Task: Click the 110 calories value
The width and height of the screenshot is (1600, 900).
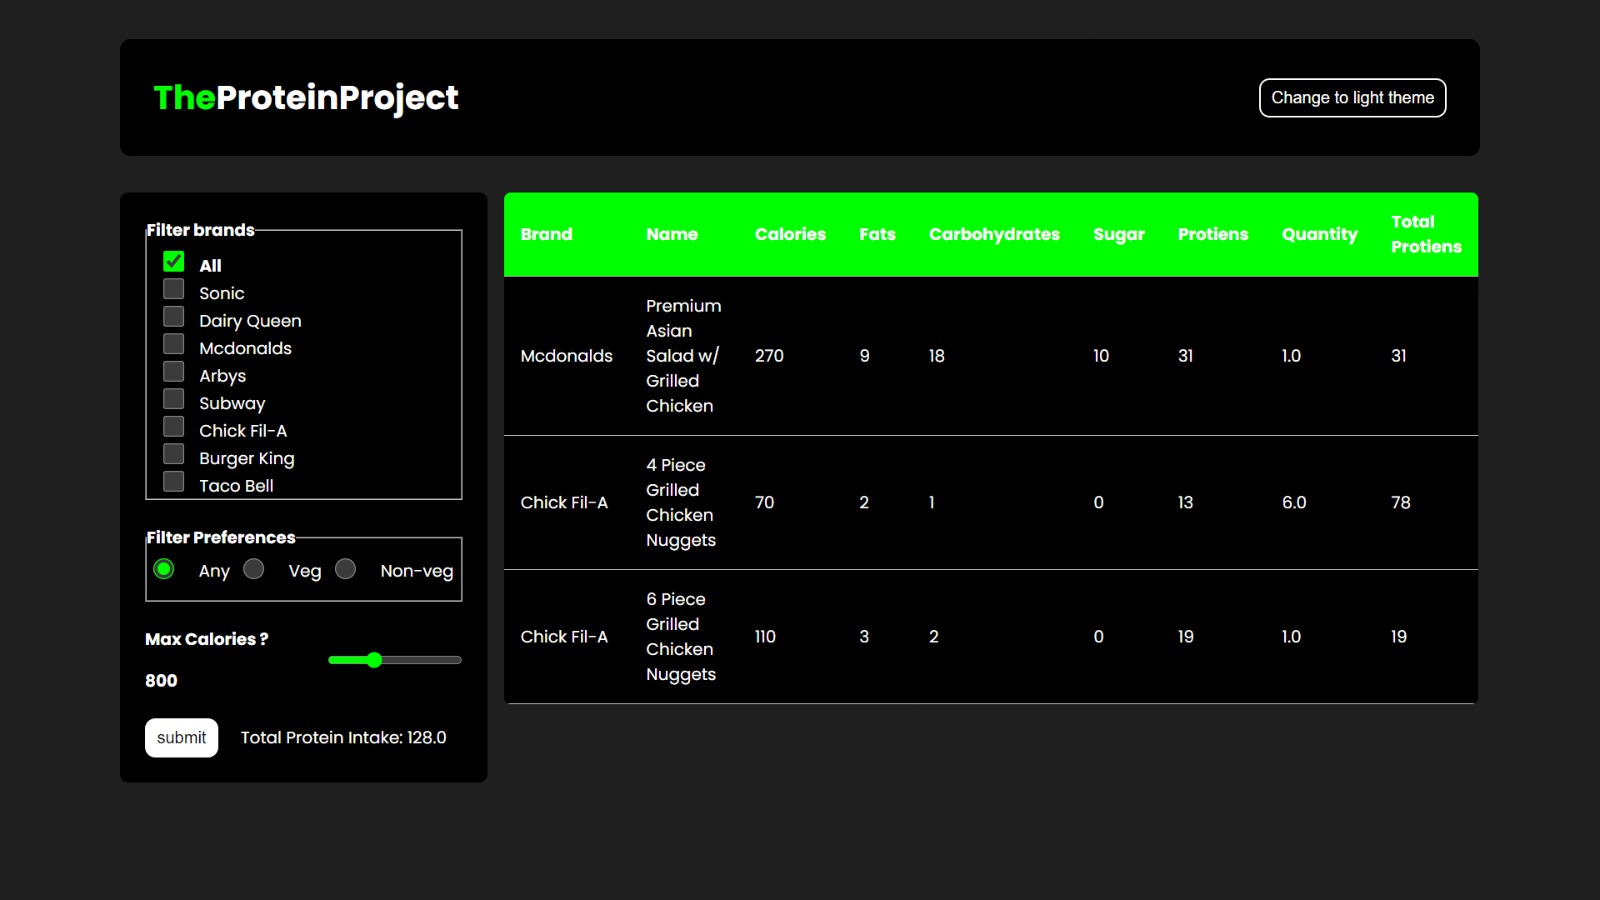Action: pos(765,637)
